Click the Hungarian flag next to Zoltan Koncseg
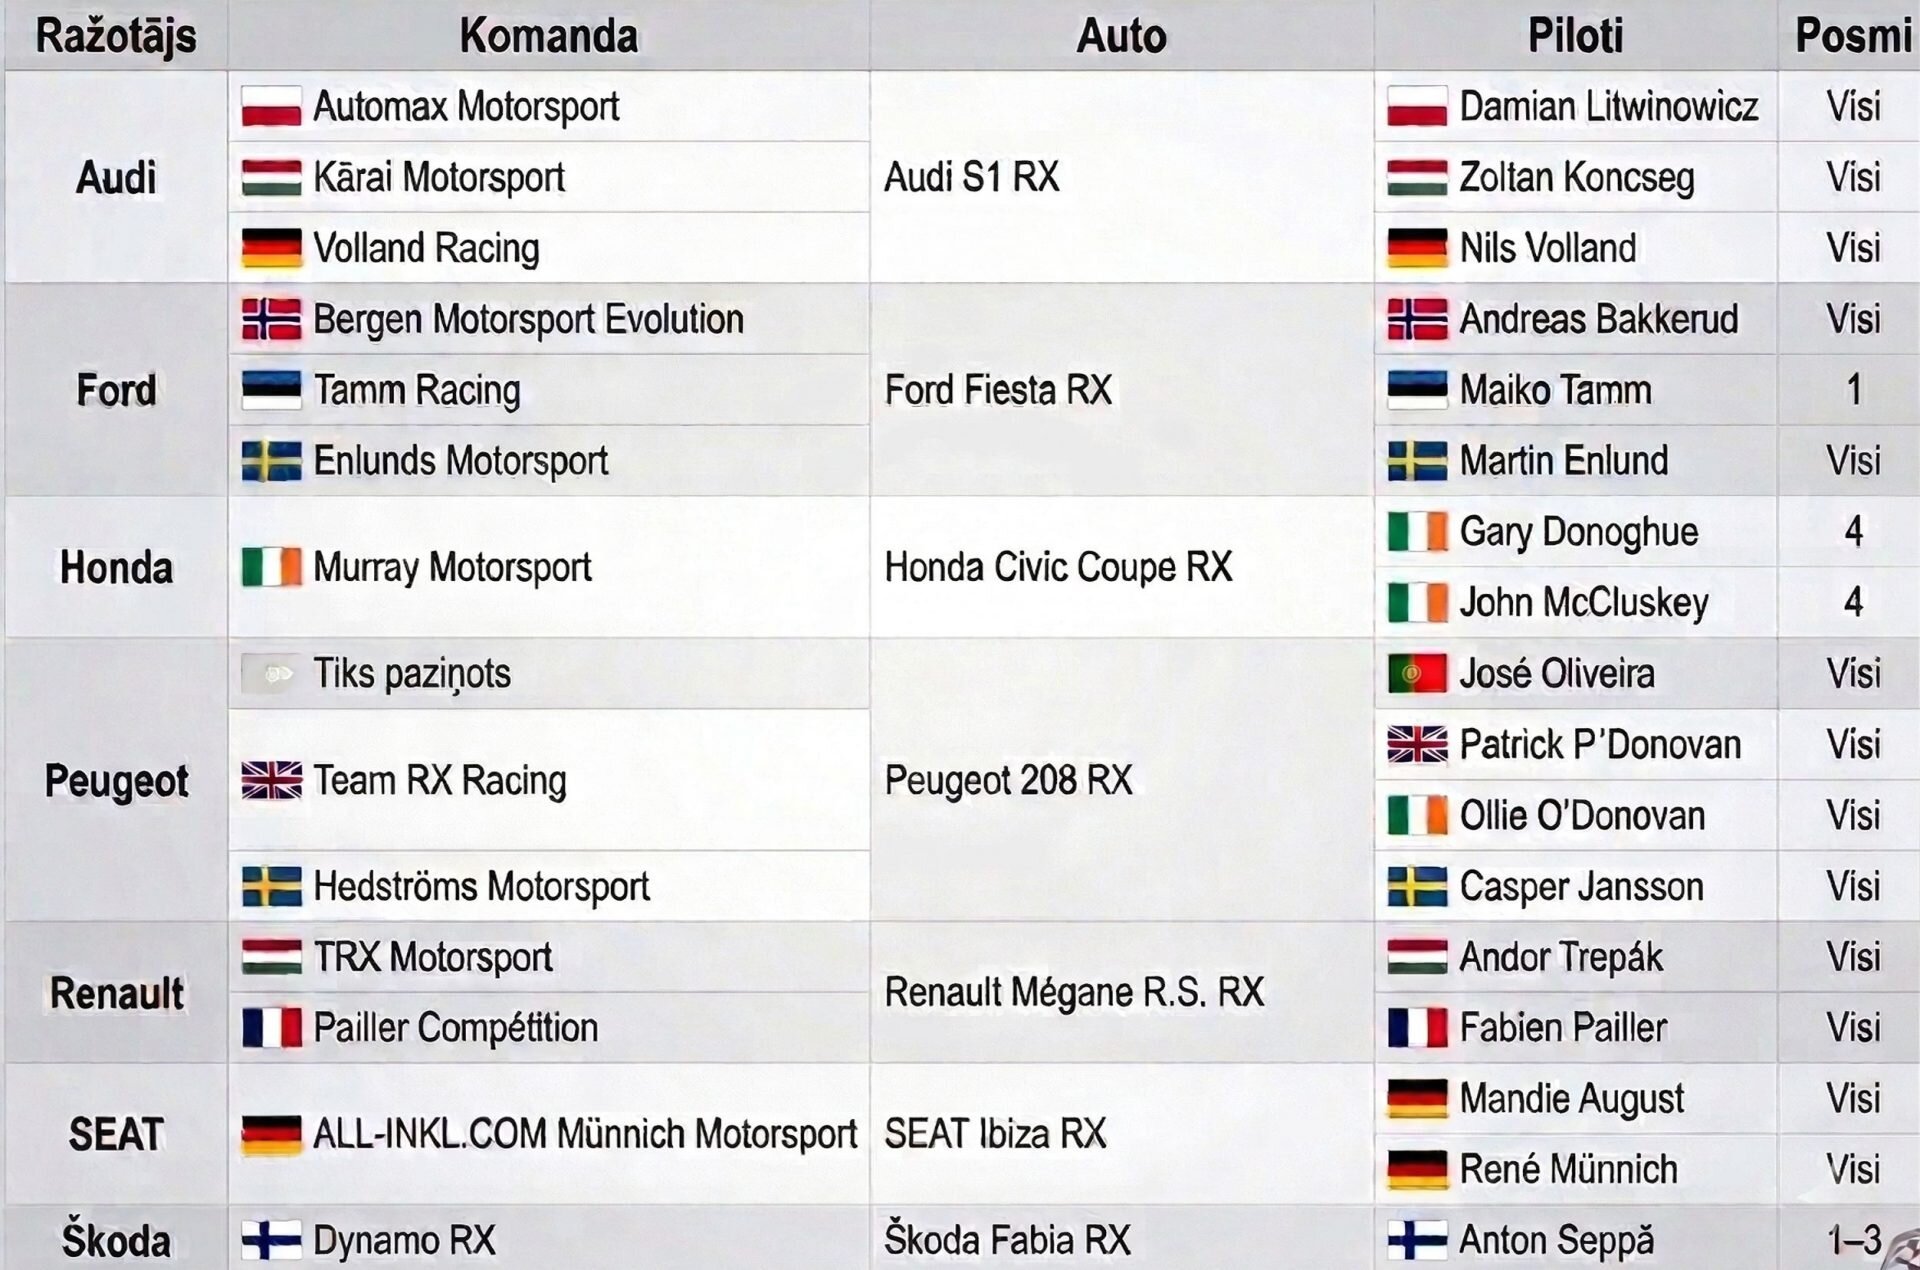The image size is (1920, 1270). coord(1417,178)
